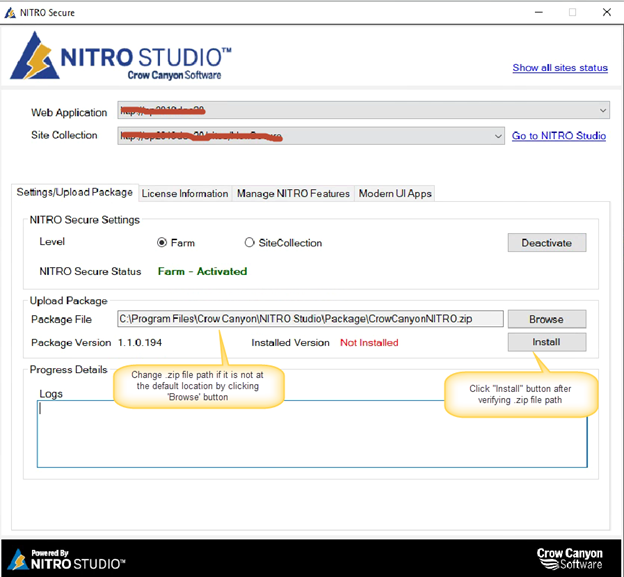624x577 pixels.
Task: Click the Crow Canyon Software footer logo
Action: [x=569, y=559]
